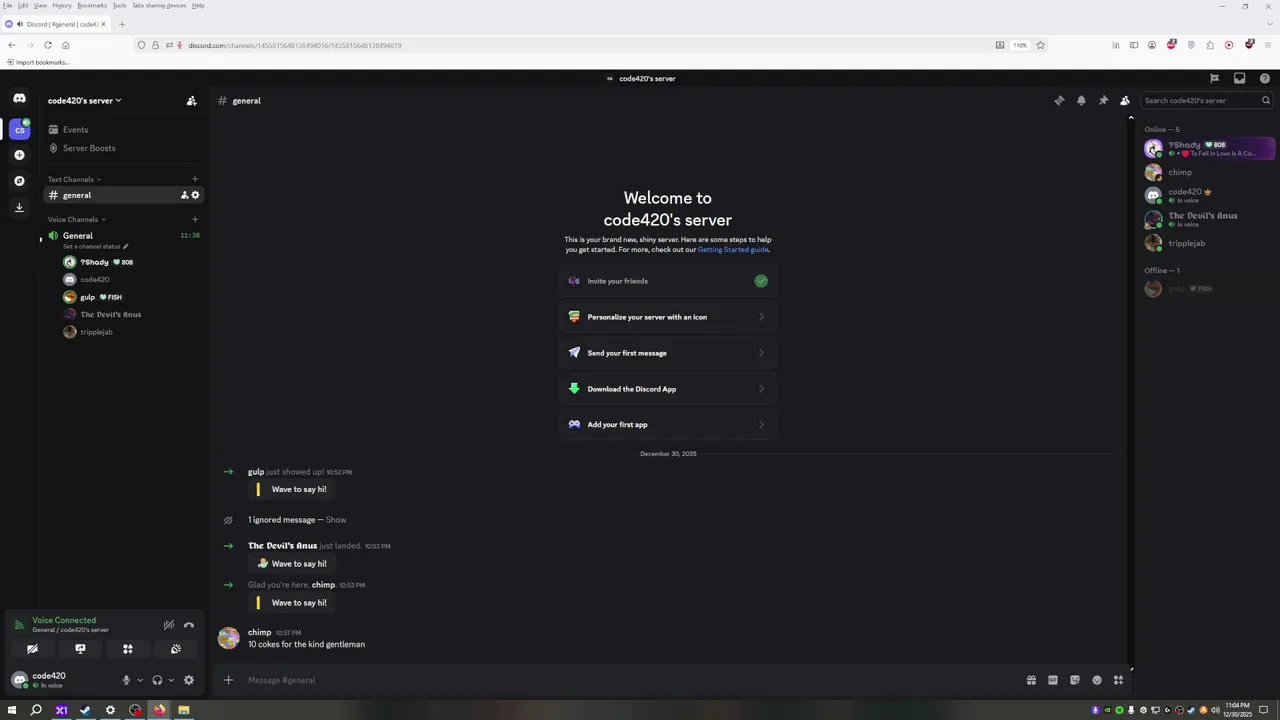Show the ignored message link
Viewport: 1280px width, 720px height.
336,520
